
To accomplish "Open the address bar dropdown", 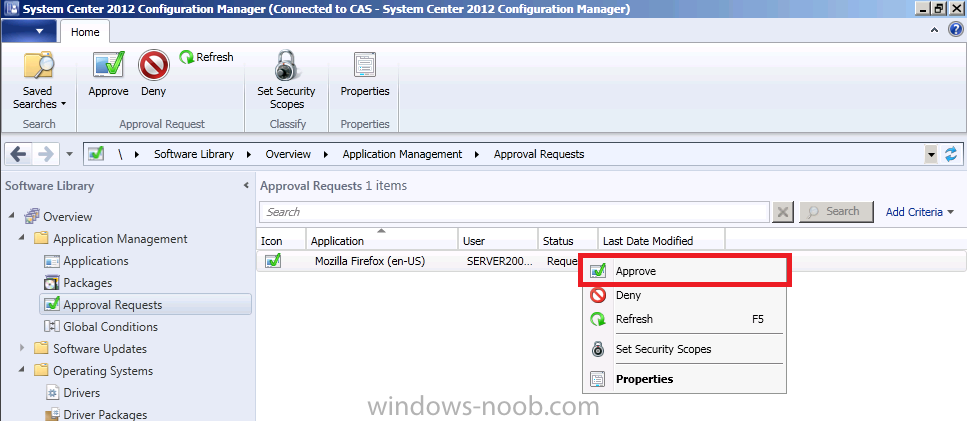I will (931, 155).
